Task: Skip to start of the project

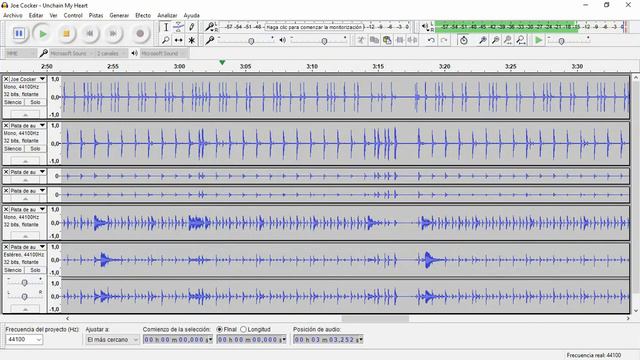Action: click(x=90, y=33)
